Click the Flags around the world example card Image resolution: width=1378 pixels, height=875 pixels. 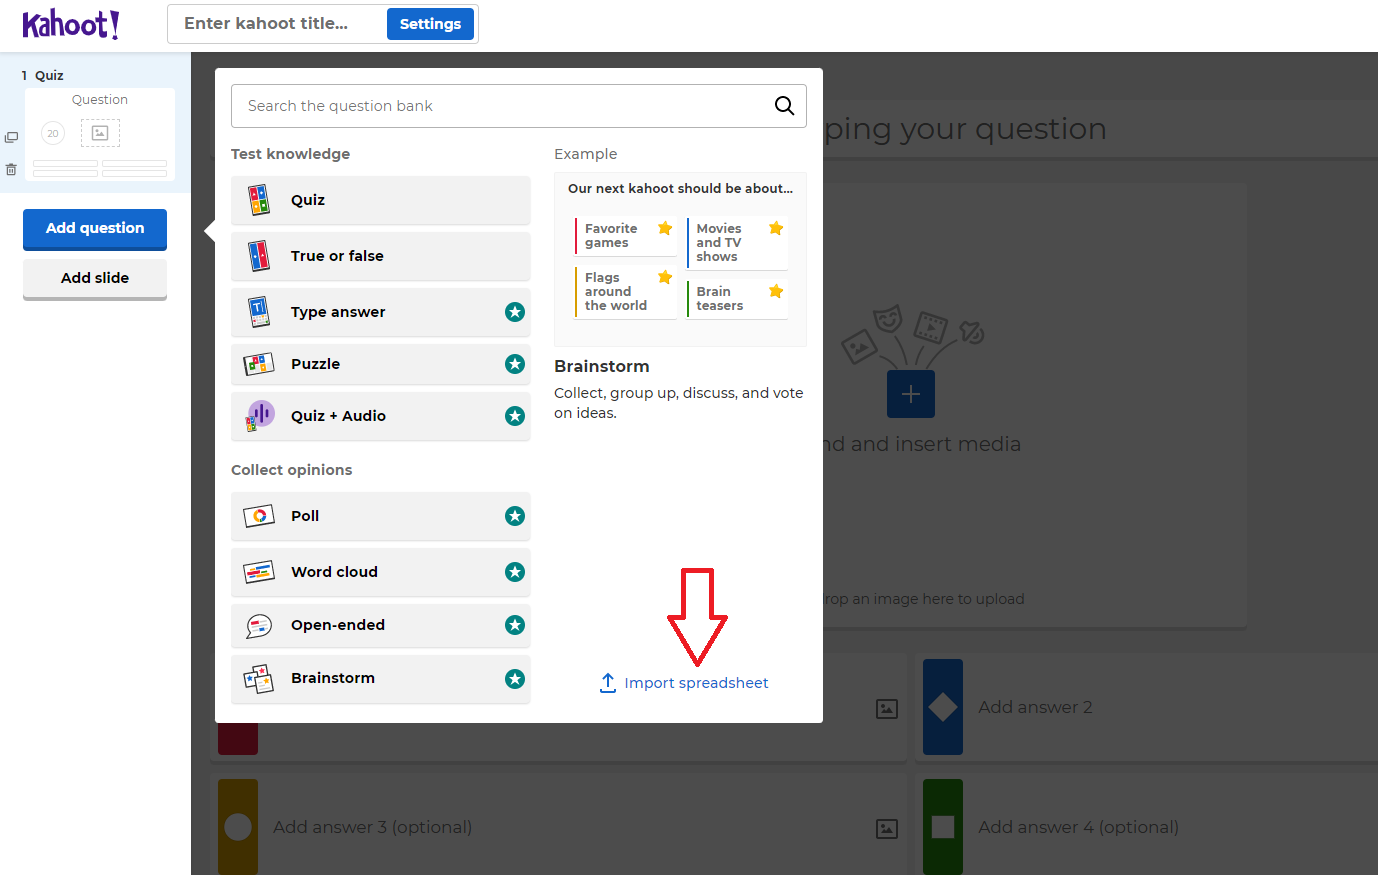(626, 292)
